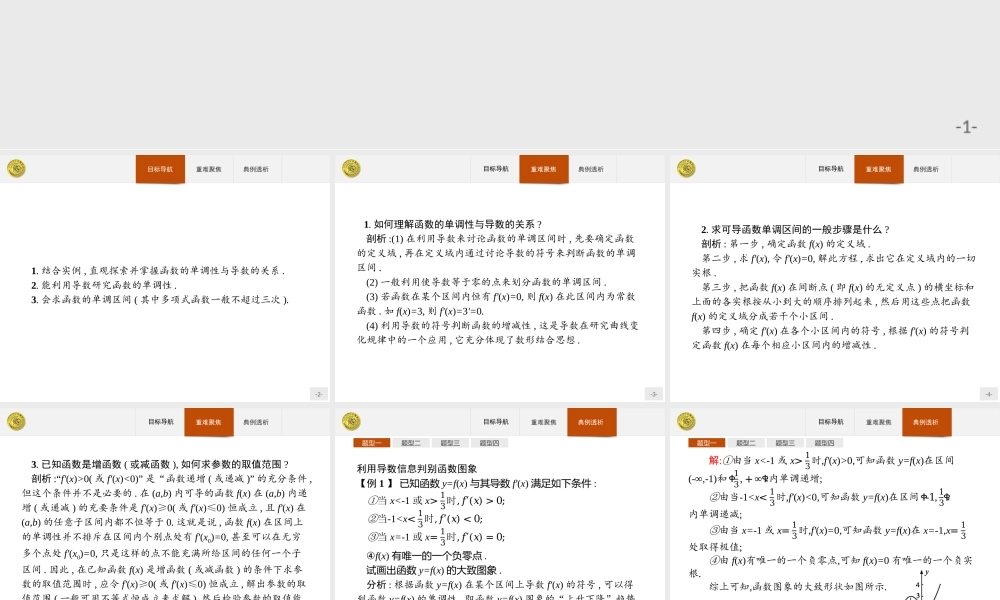This screenshot has width=1000, height=600.
Task: Click the golden emblem icon on the fourth slide
Action: point(16,422)
